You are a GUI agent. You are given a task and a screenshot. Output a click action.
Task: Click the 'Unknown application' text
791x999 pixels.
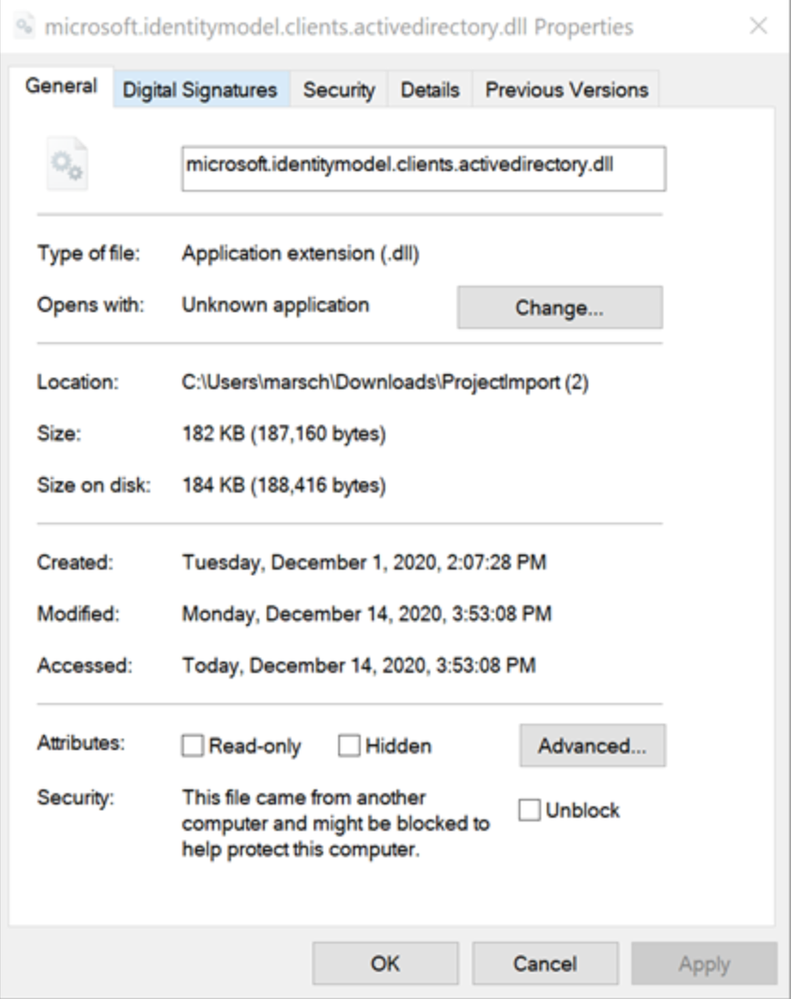tap(276, 305)
